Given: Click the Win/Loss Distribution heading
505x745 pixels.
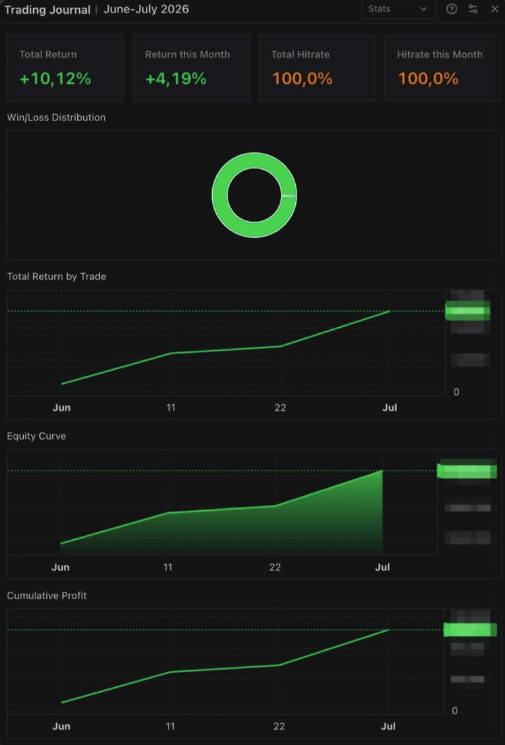Looking at the screenshot, I should (x=57, y=117).
